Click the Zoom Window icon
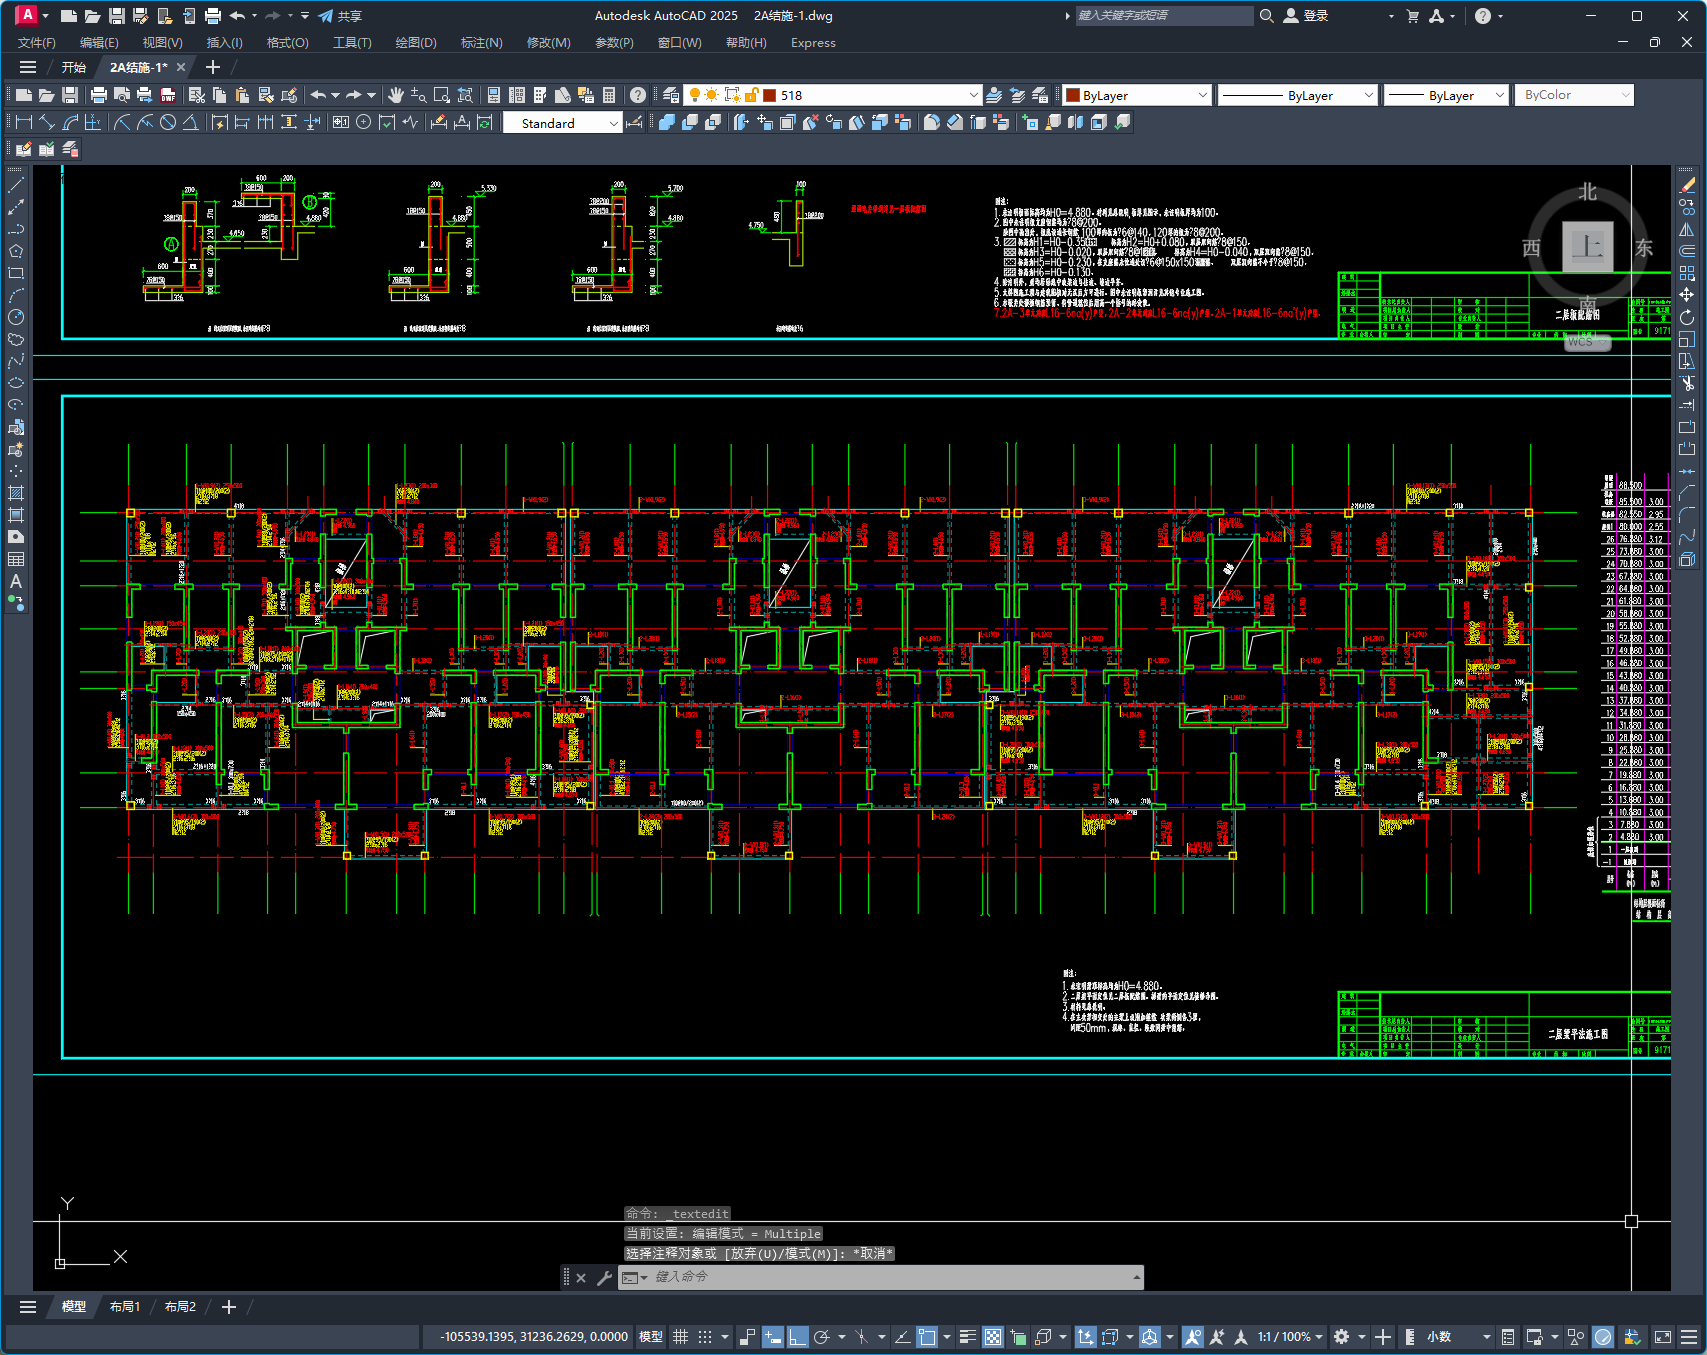 [442, 95]
